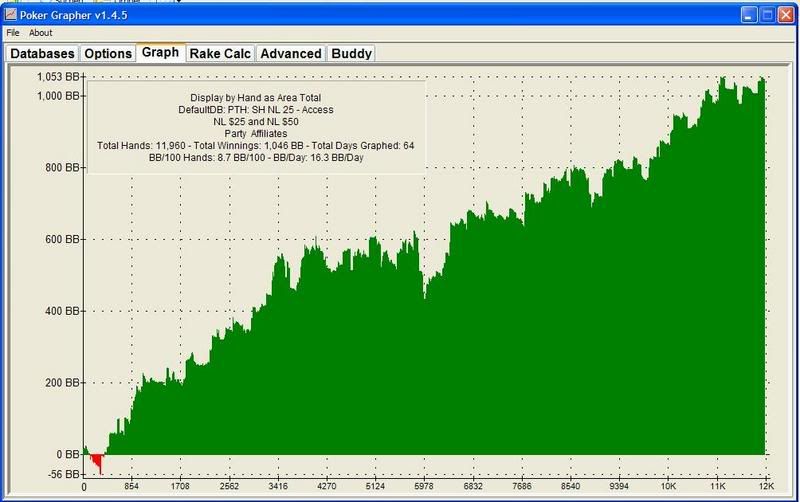
Task: Open the Buddy tab
Action: click(351, 54)
